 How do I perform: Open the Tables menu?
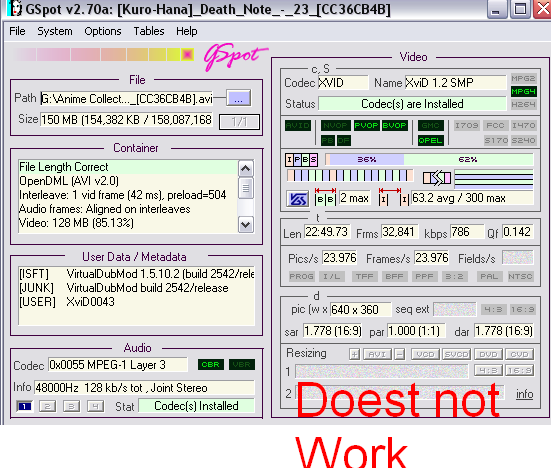pyautogui.click(x=149, y=31)
